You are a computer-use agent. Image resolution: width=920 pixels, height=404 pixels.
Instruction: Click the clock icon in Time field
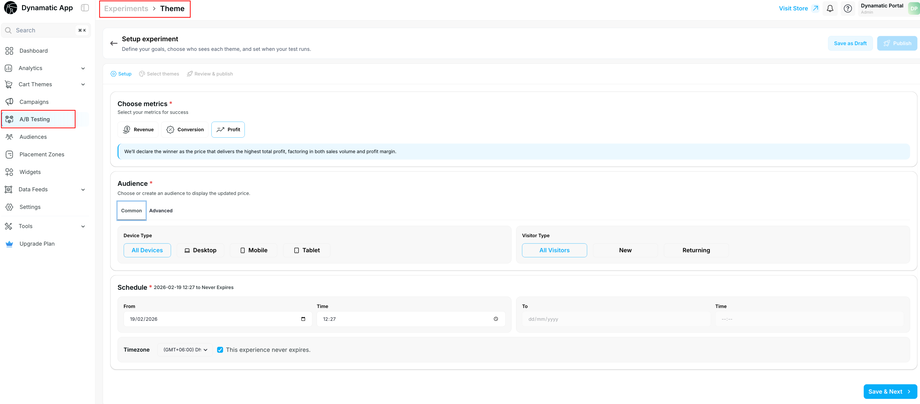pyautogui.click(x=496, y=319)
